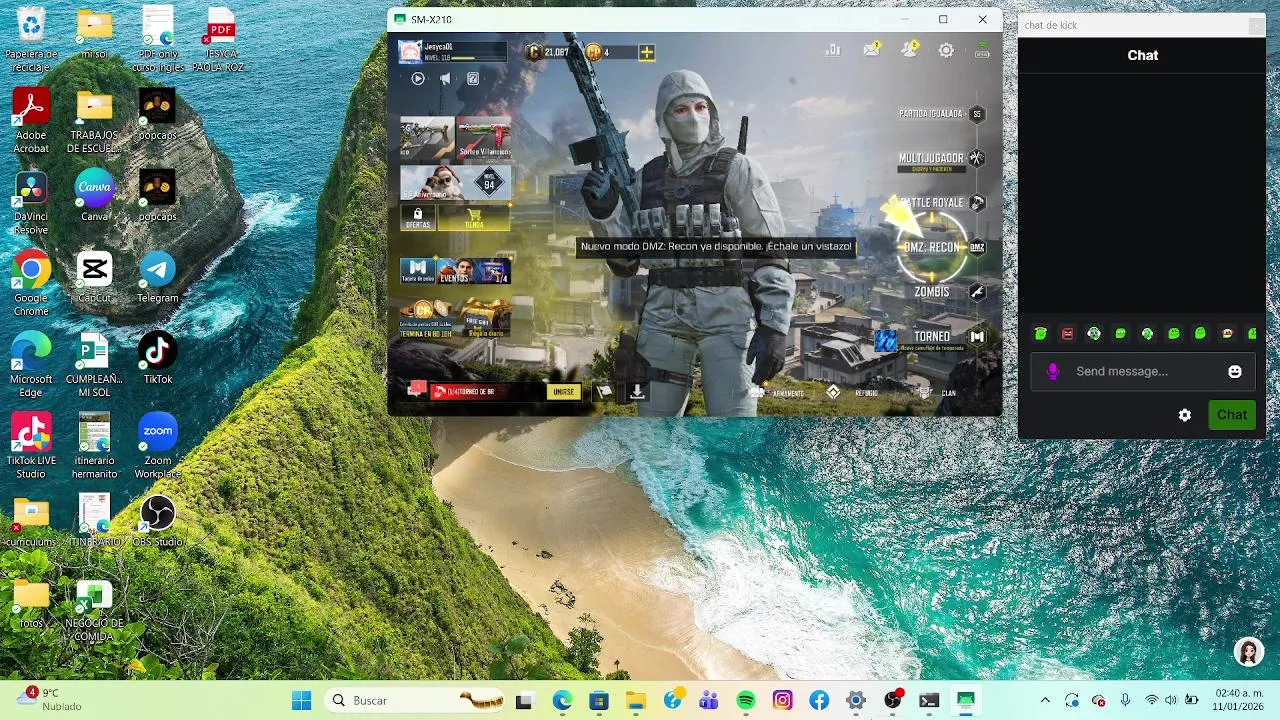The height and width of the screenshot is (720, 1280).
Task: Open ARMAMENTO loadout at game bottom
Action: click(x=778, y=393)
